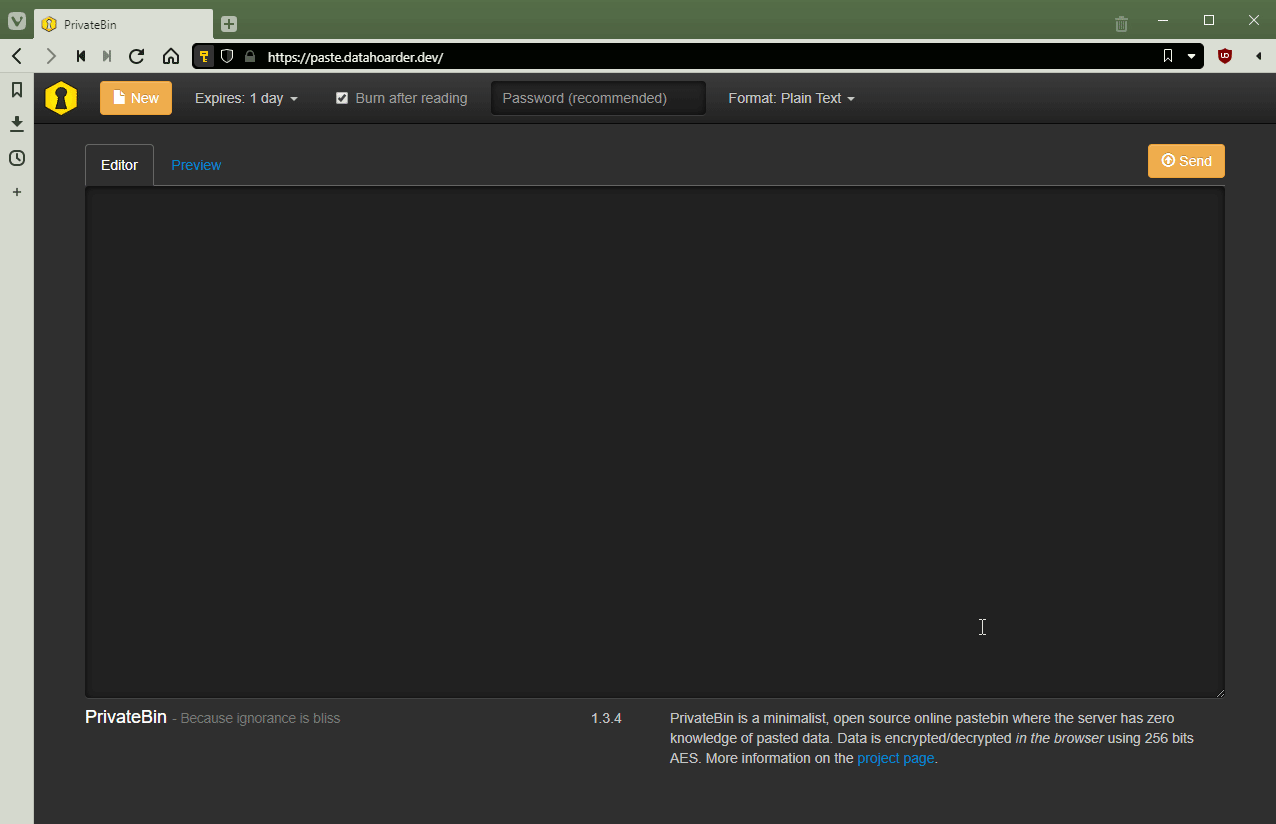Click the Send button
This screenshot has width=1276, height=824.
1186,161
